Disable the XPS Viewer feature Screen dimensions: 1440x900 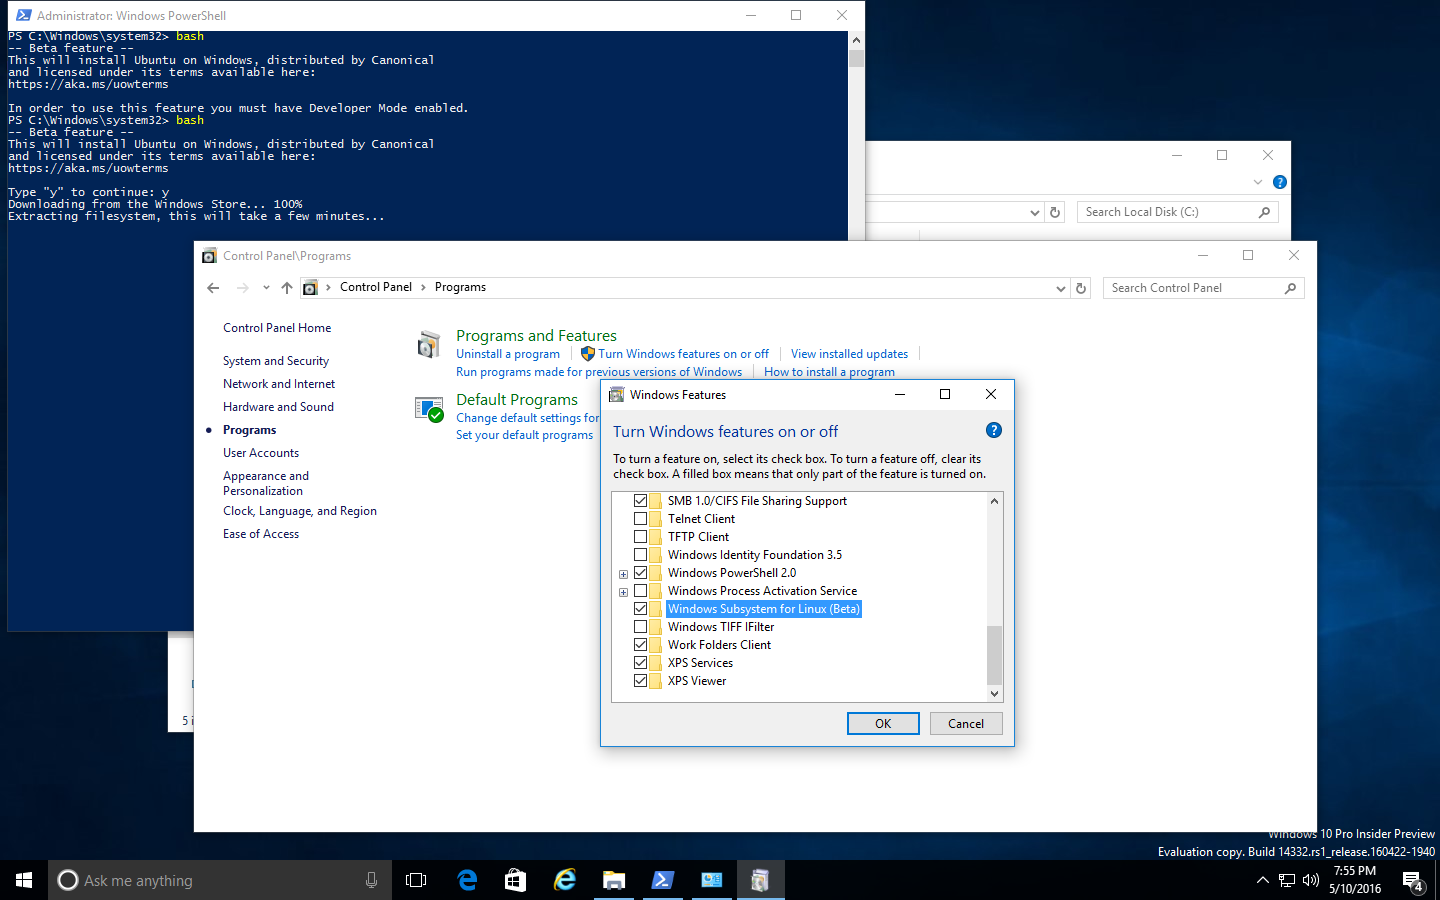[x=641, y=680]
